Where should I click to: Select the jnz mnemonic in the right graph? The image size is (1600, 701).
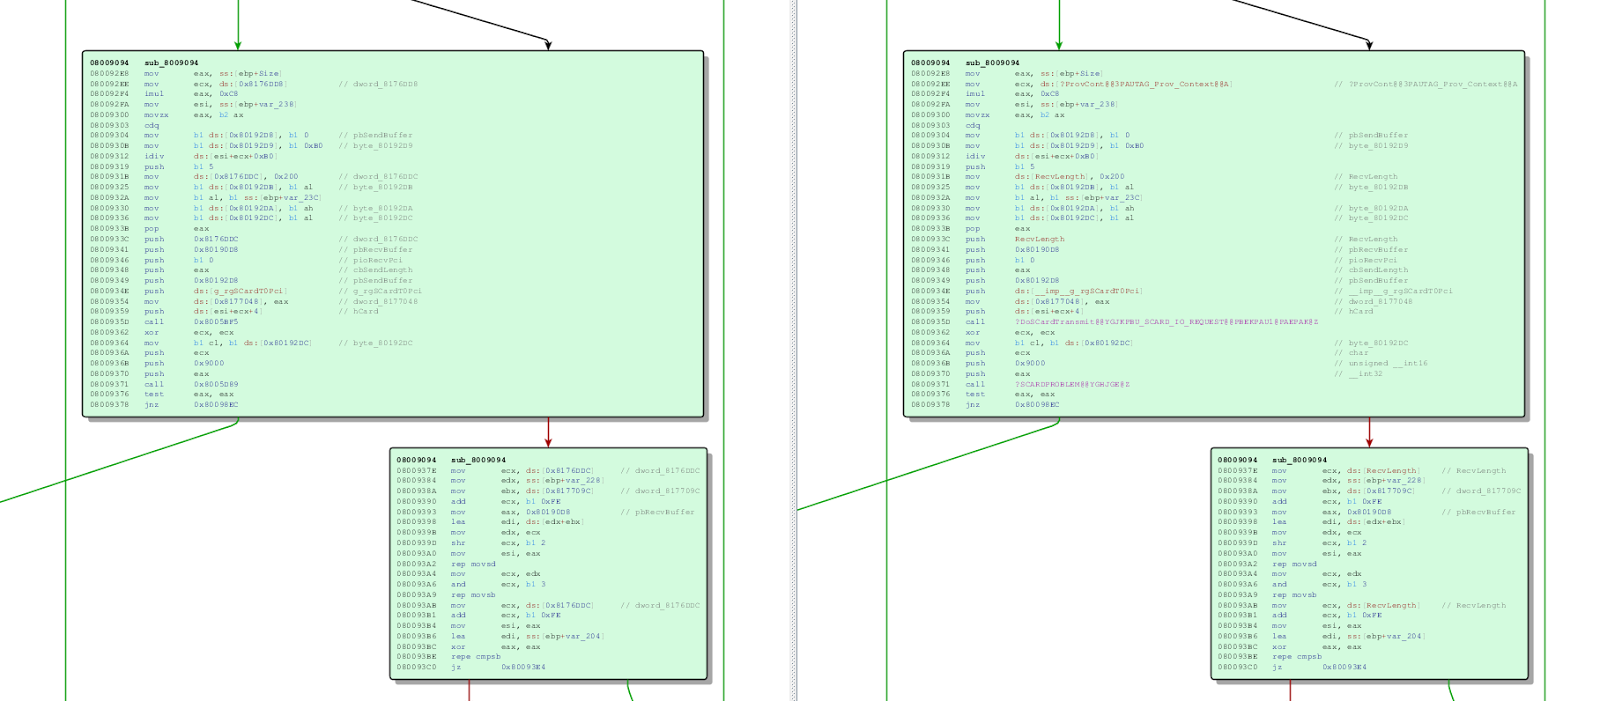point(972,405)
